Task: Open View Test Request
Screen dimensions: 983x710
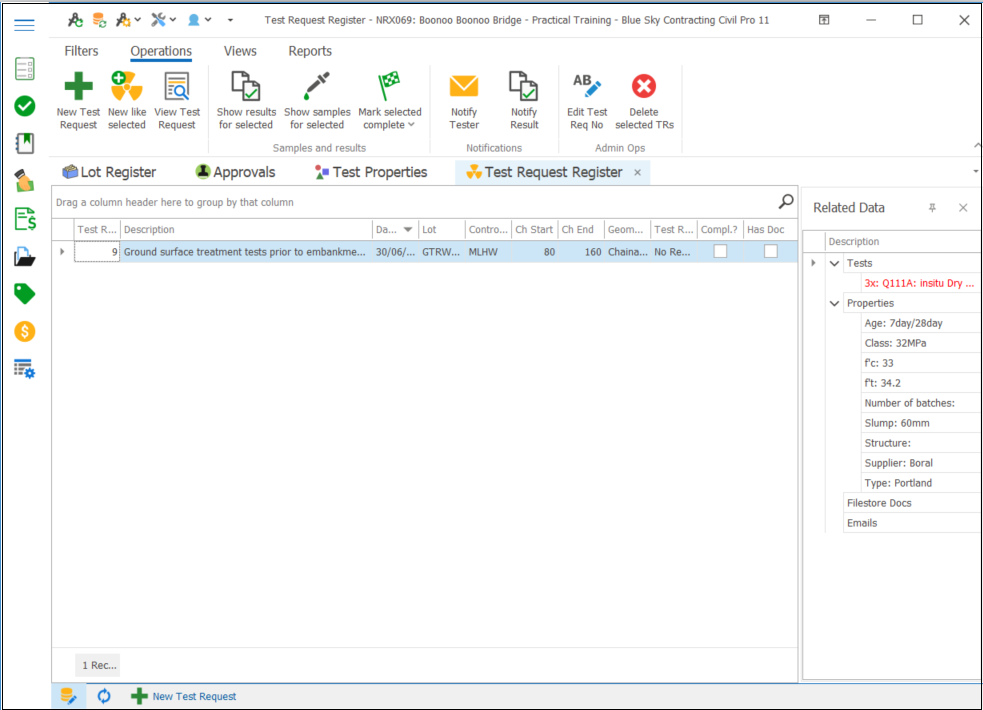Action: point(177,88)
